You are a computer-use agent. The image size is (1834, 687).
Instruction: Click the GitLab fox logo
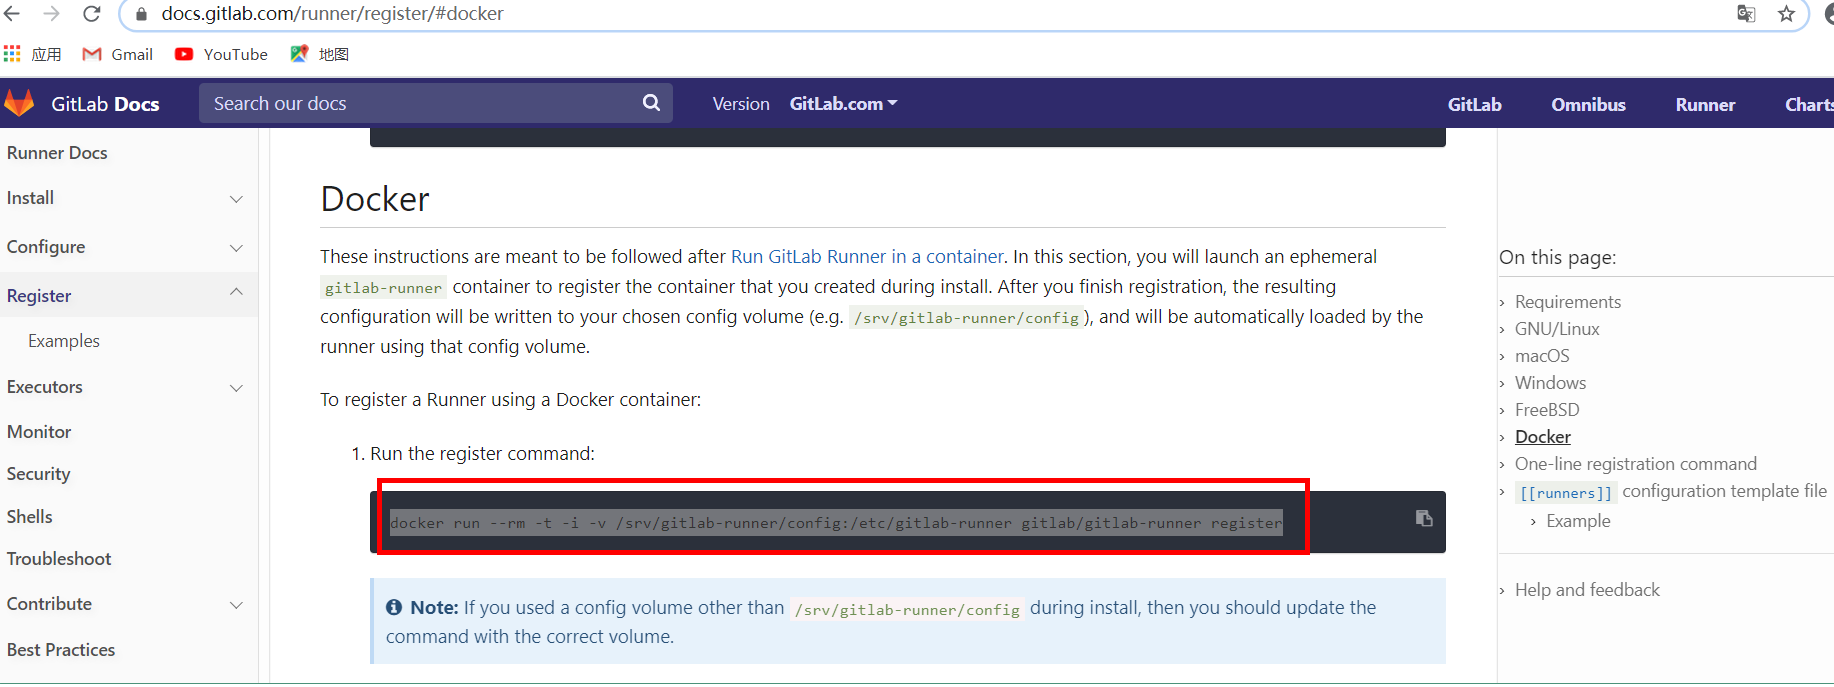pyautogui.click(x=20, y=103)
